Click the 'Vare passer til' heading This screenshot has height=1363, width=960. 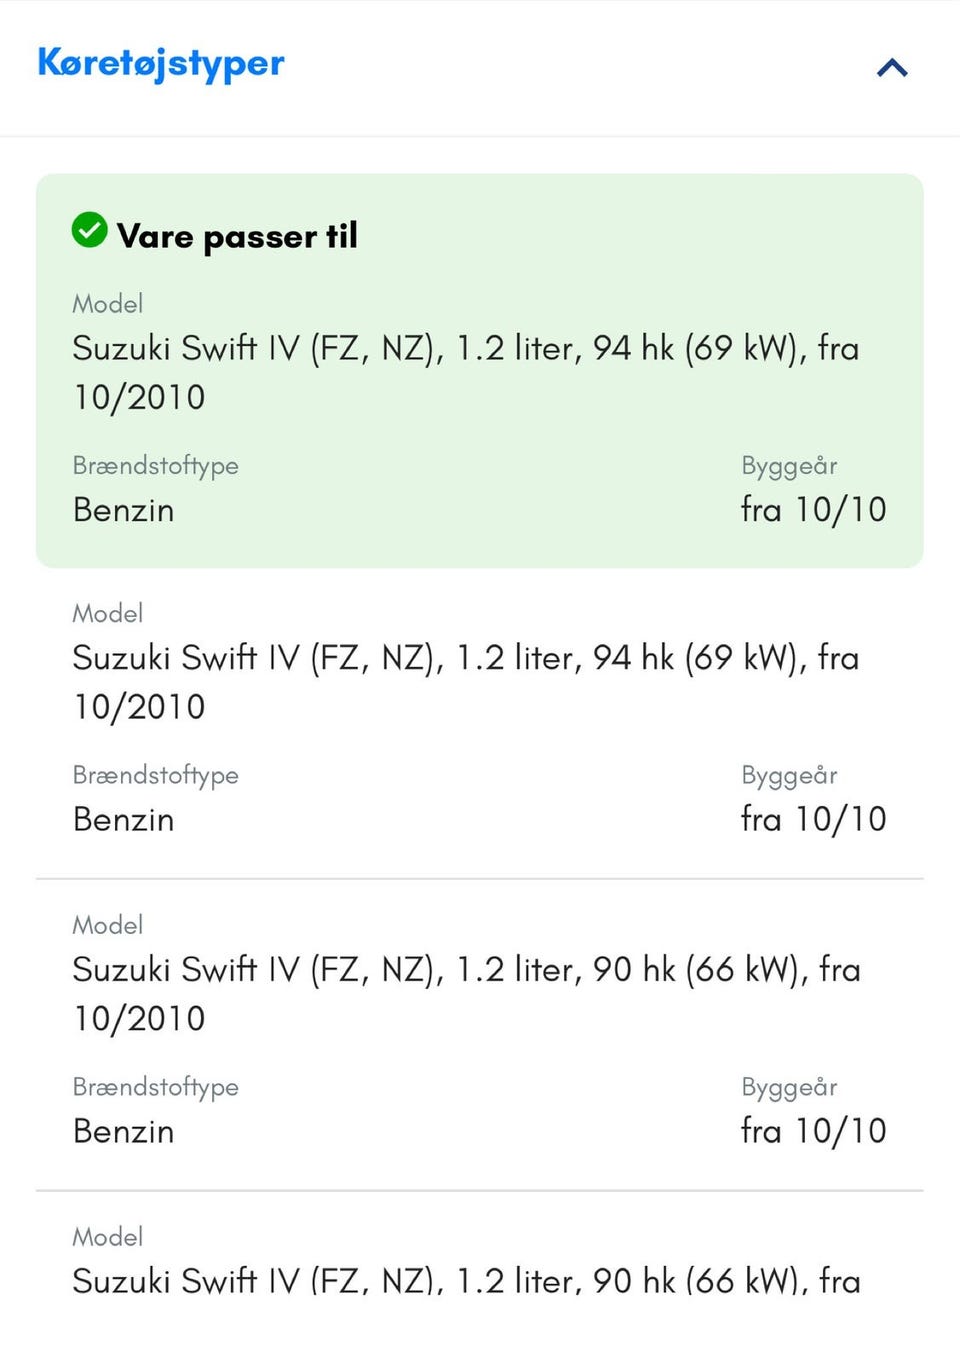click(237, 236)
